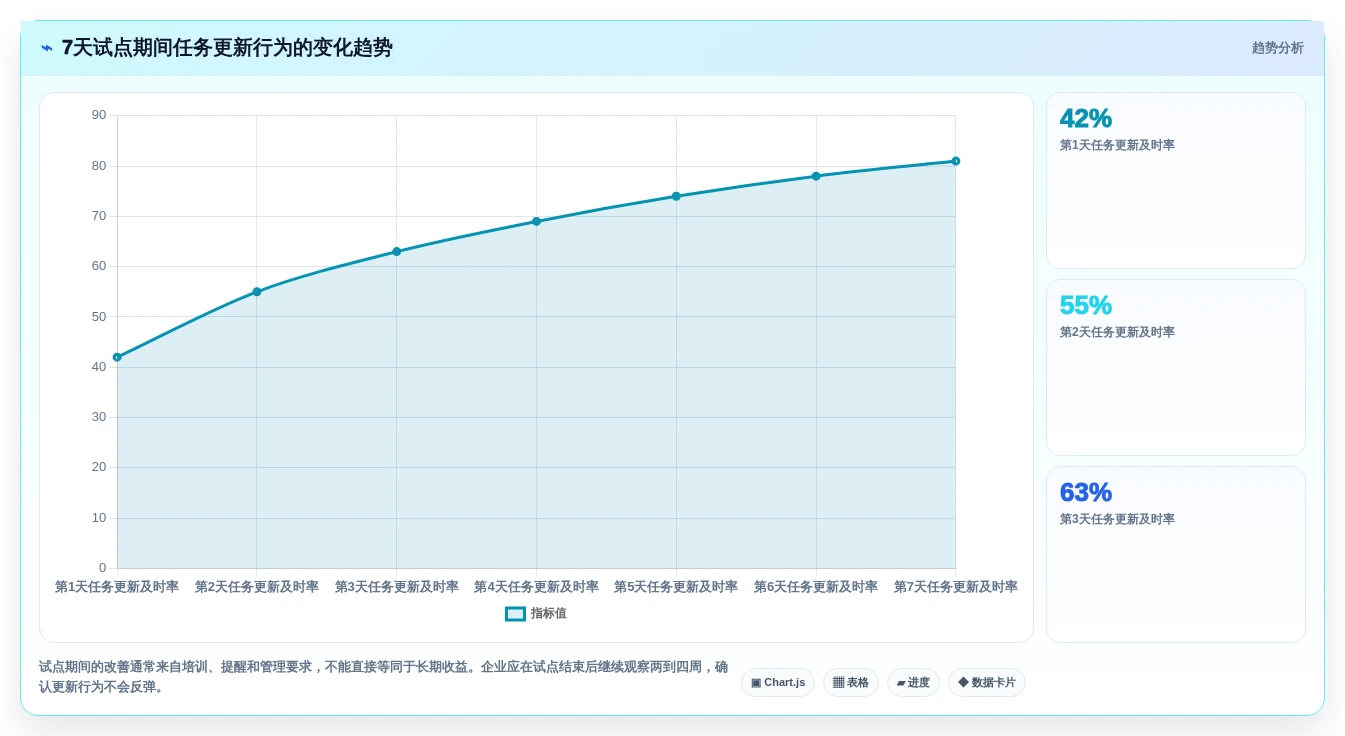Select the 数据卡片 tag chip
Image resolution: width=1345 pixels, height=736 pixels.
pos(987,682)
